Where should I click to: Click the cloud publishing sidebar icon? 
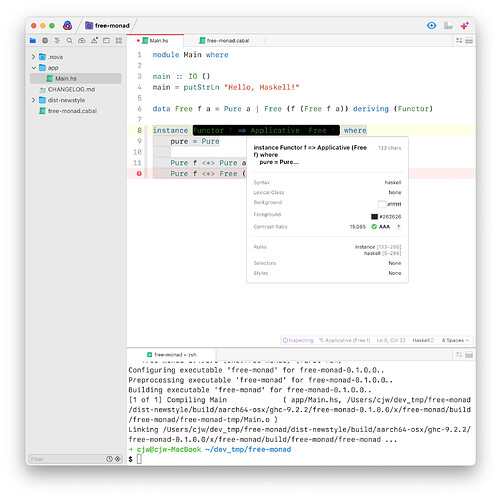(82, 41)
